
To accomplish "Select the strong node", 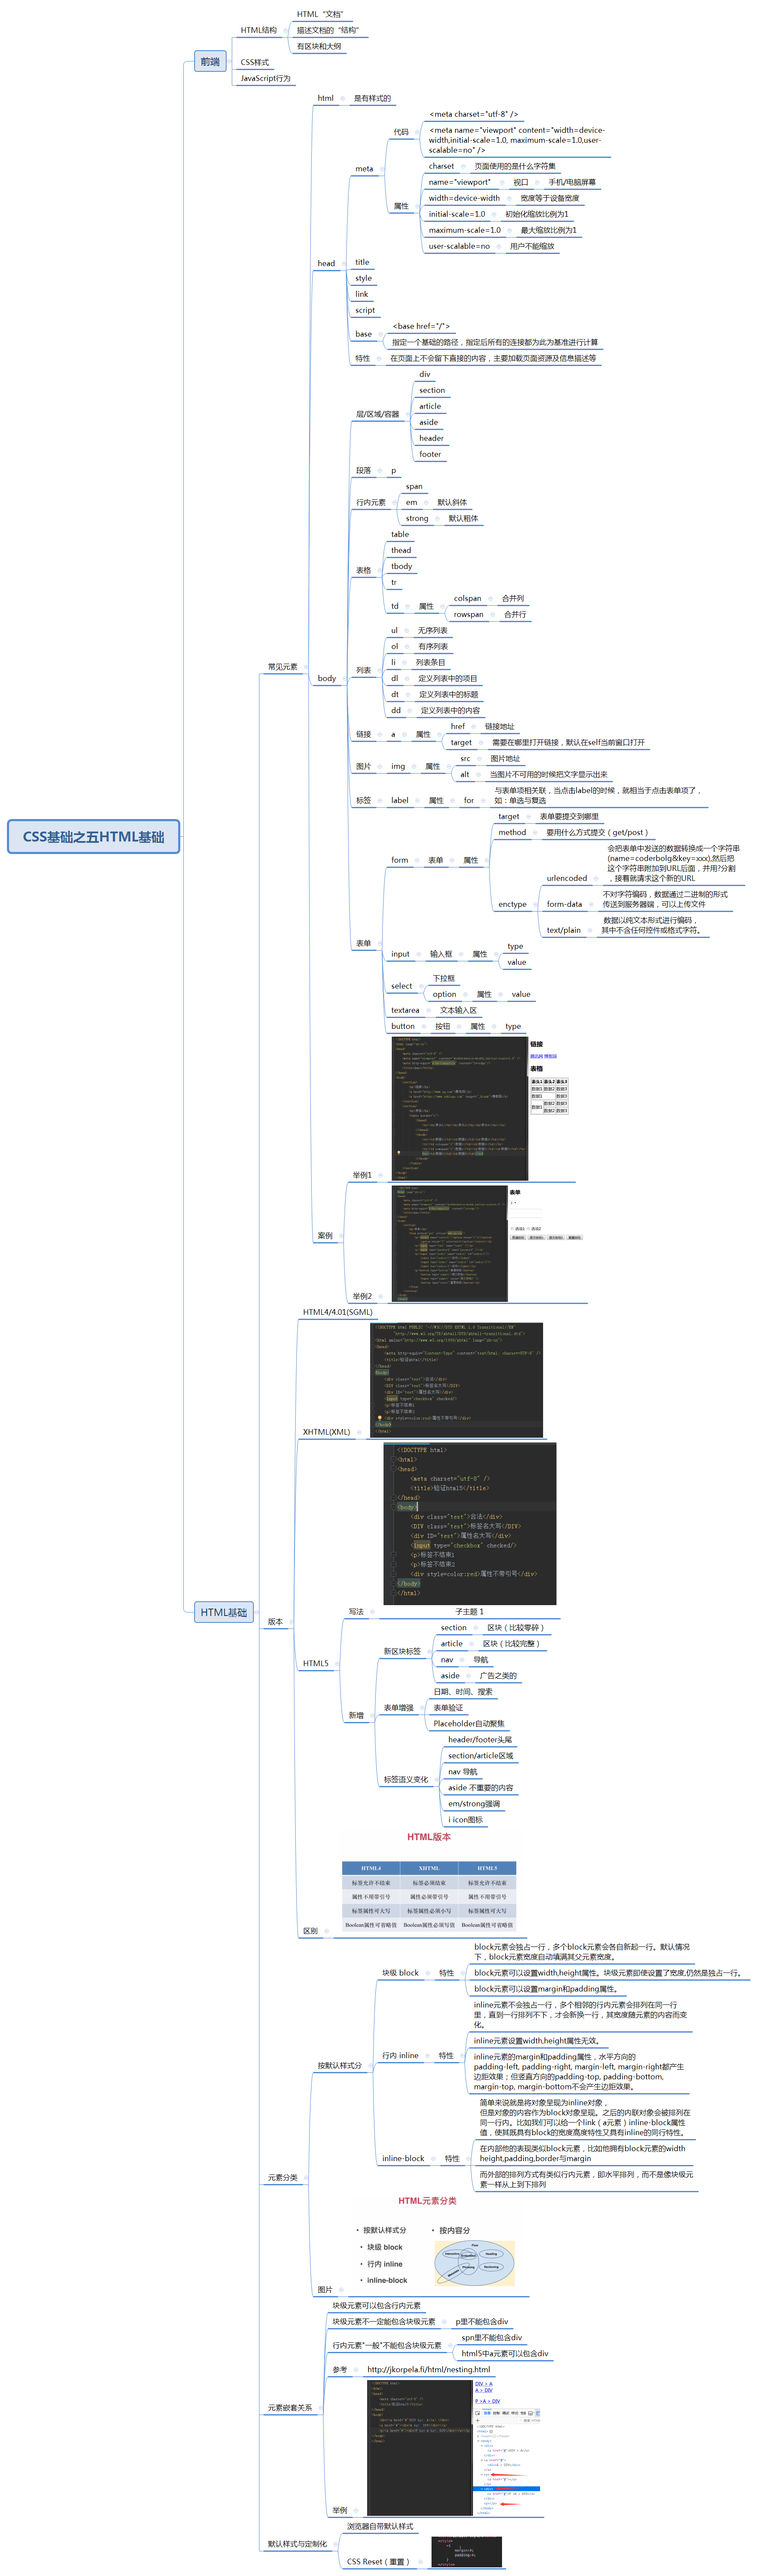I will coord(417,518).
